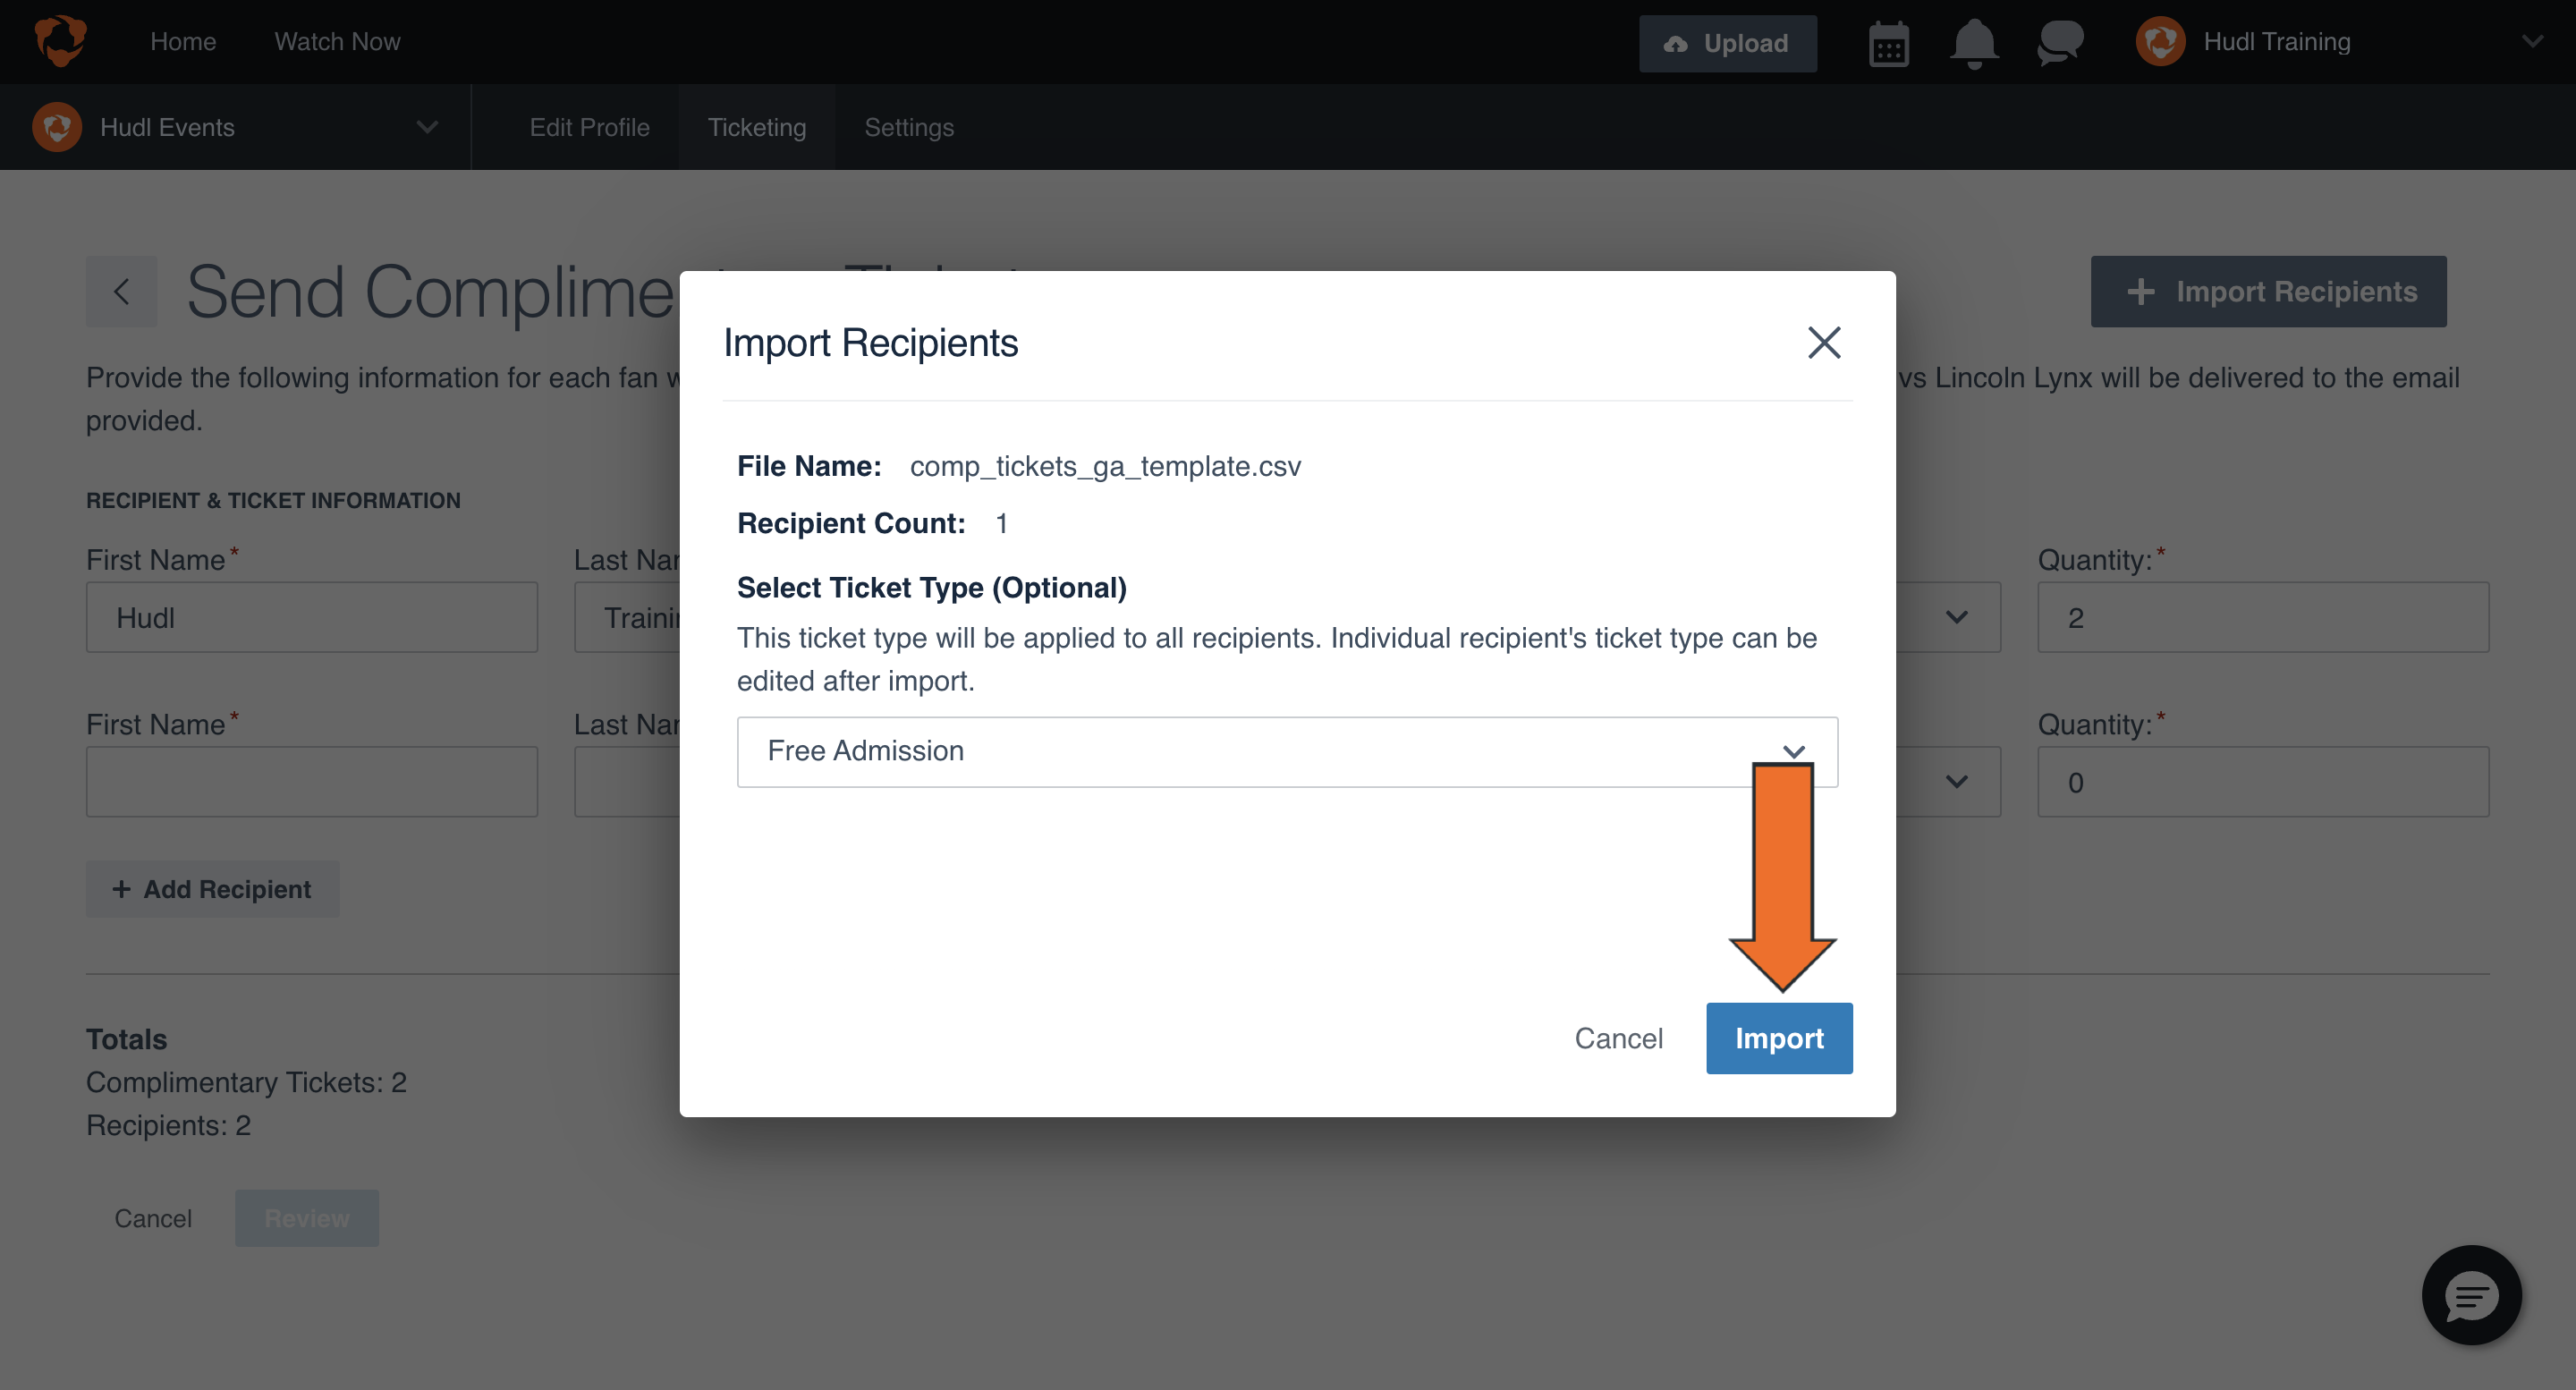
Task: Click the Hudl Events team logo
Action: (57, 127)
